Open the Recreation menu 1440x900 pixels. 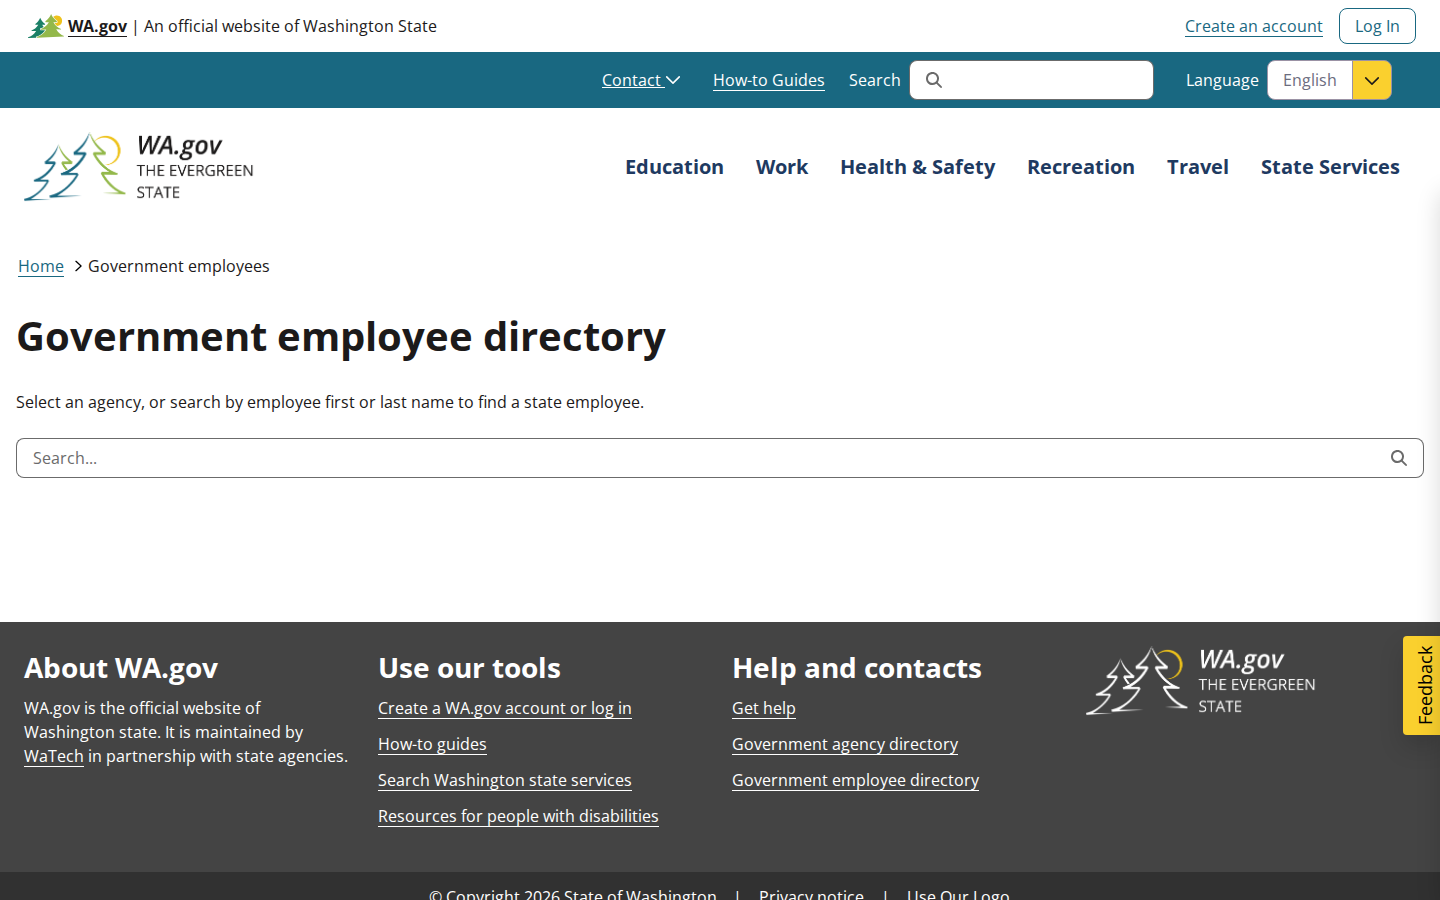(1081, 167)
